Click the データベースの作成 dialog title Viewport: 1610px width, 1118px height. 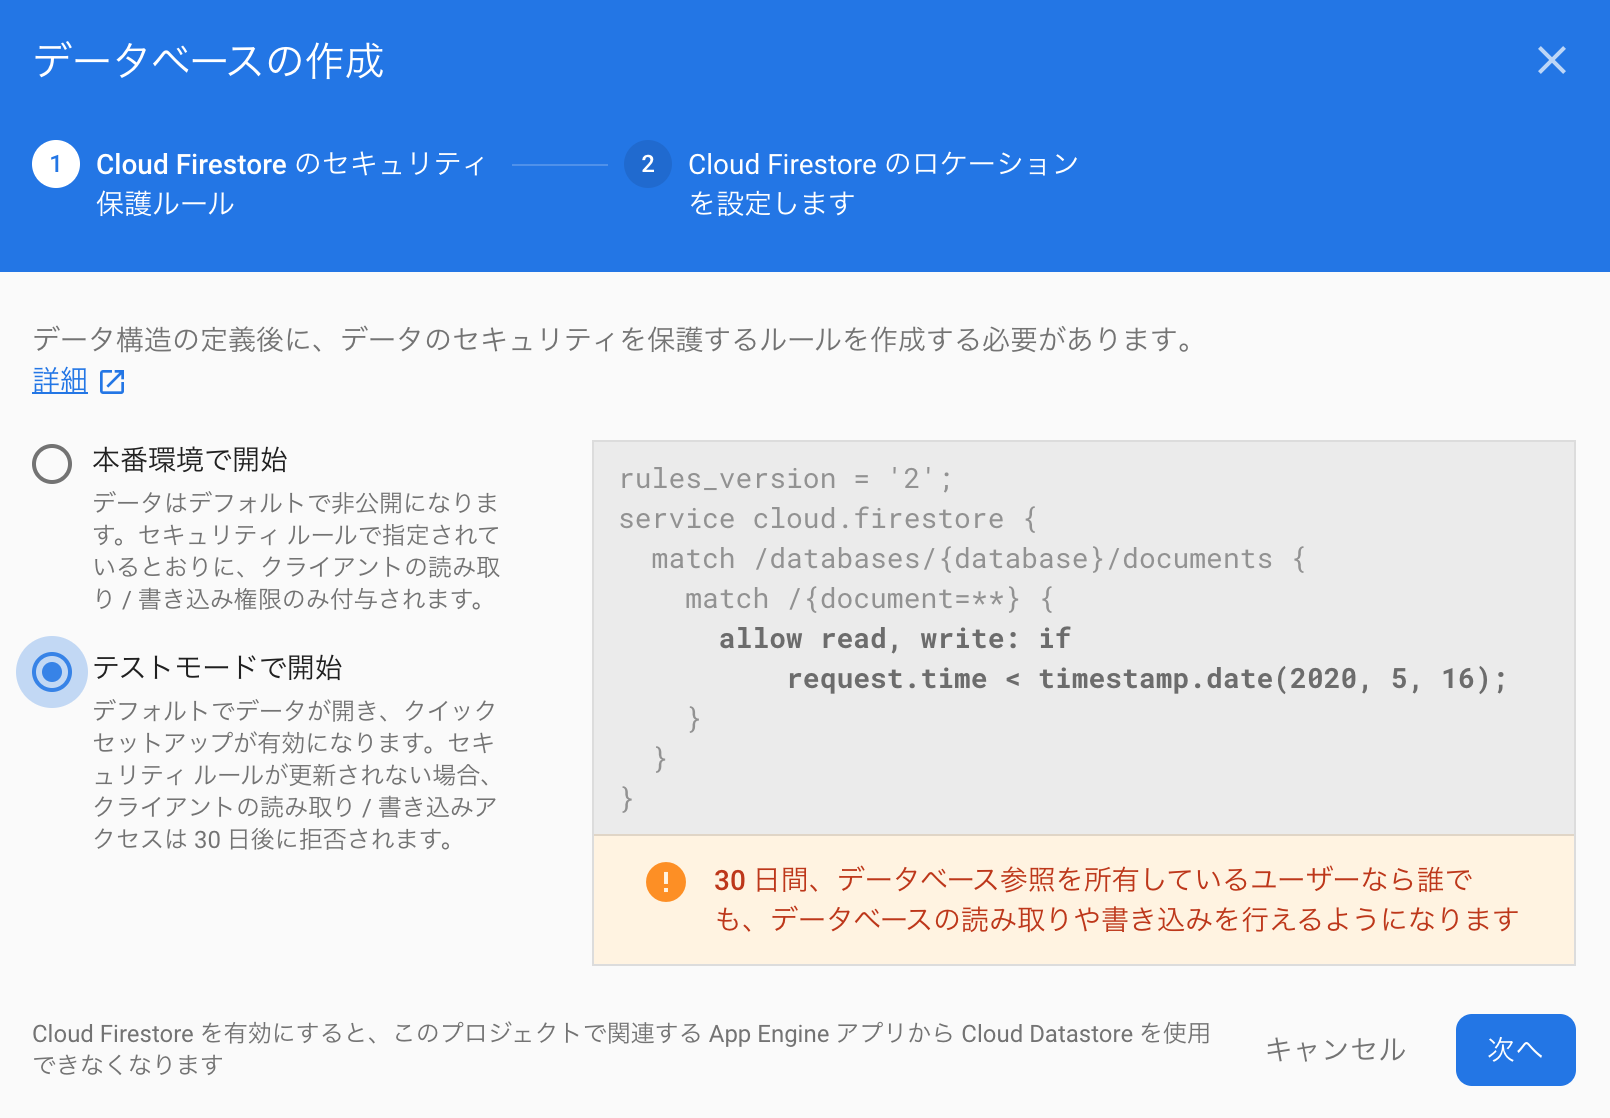(209, 61)
